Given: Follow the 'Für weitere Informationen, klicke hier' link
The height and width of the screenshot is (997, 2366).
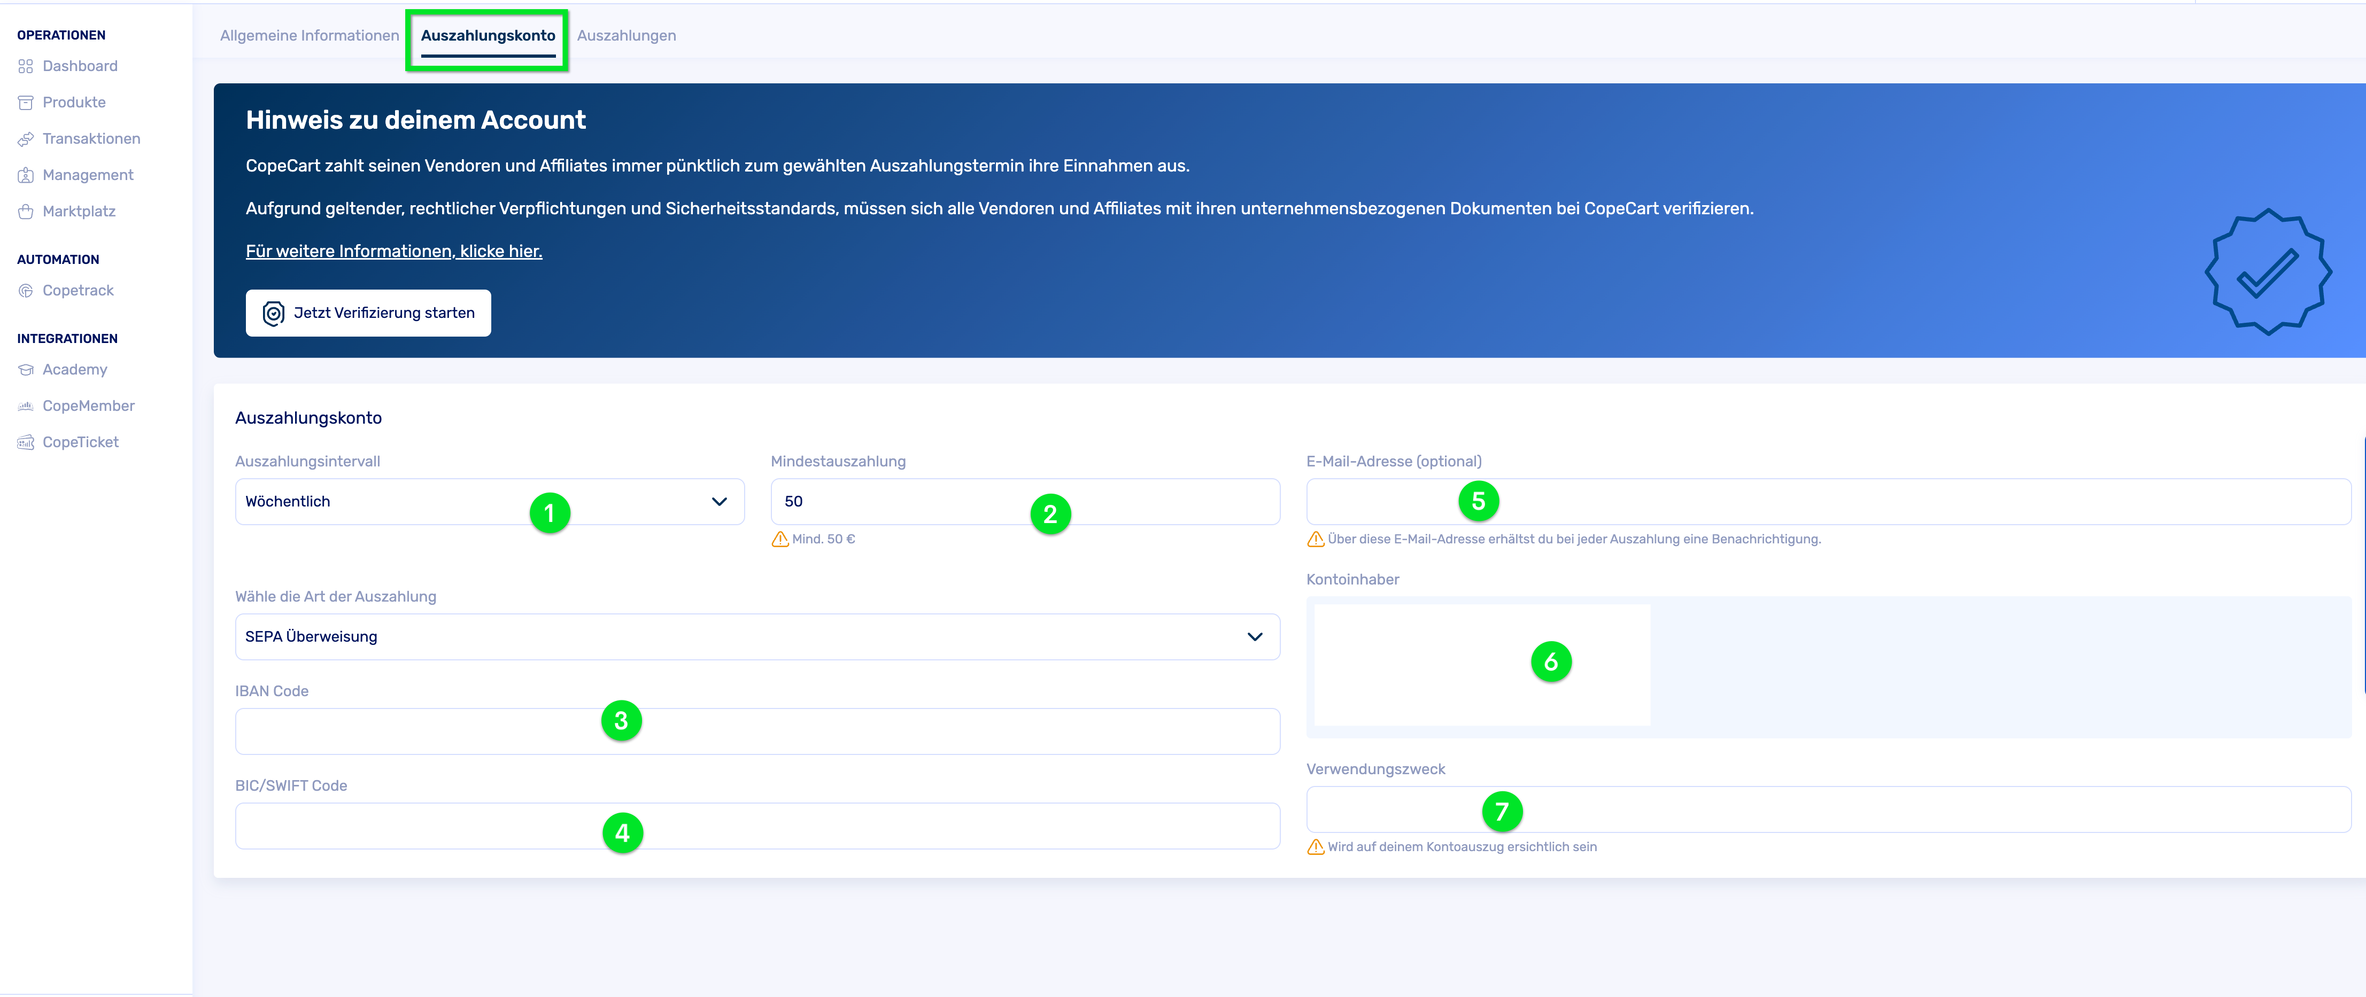Looking at the screenshot, I should coord(394,251).
